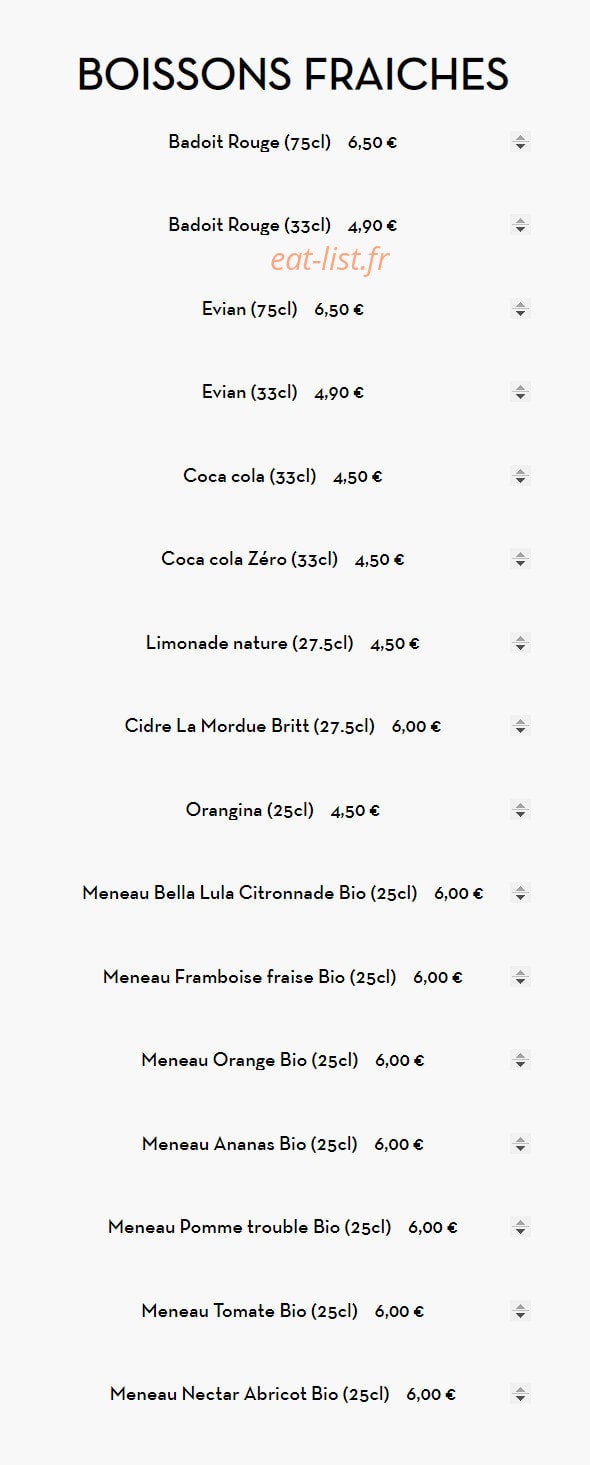Click the stepper next to Evian (75cl)
This screenshot has height=1465, width=590.
coord(520,309)
